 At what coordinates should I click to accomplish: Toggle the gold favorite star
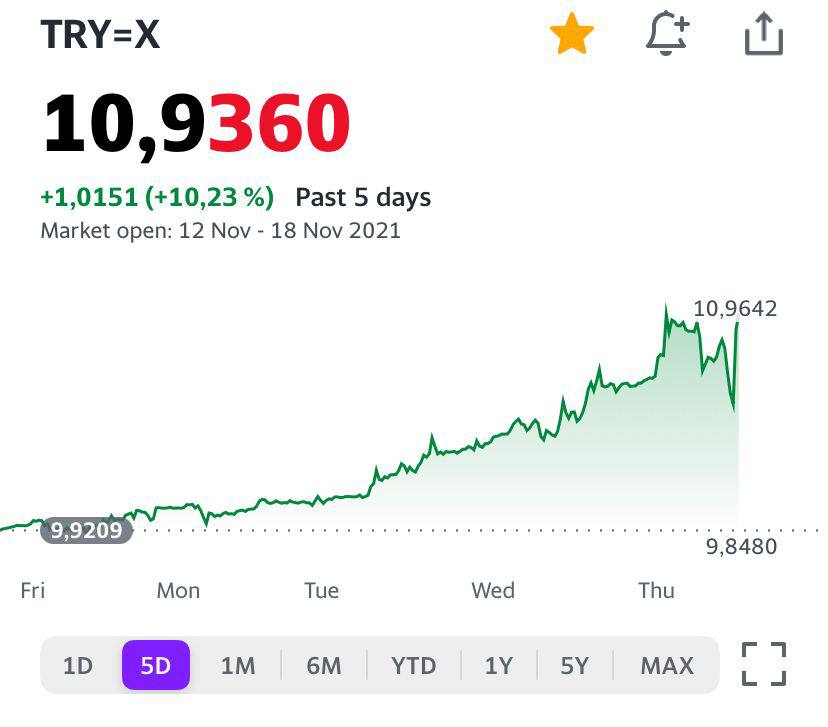pos(572,36)
